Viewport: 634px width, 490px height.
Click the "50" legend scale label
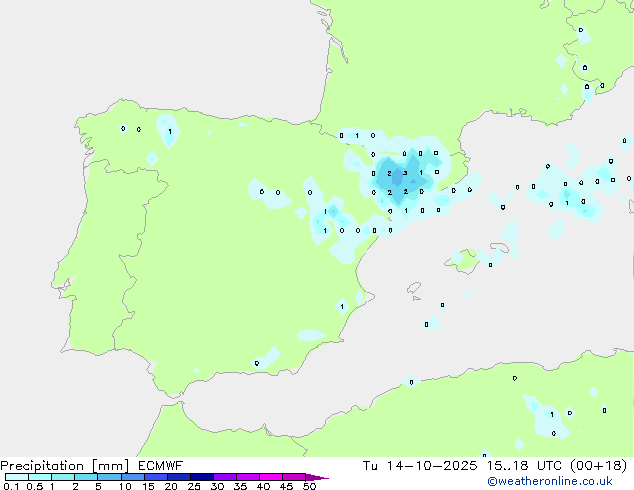[309, 486]
